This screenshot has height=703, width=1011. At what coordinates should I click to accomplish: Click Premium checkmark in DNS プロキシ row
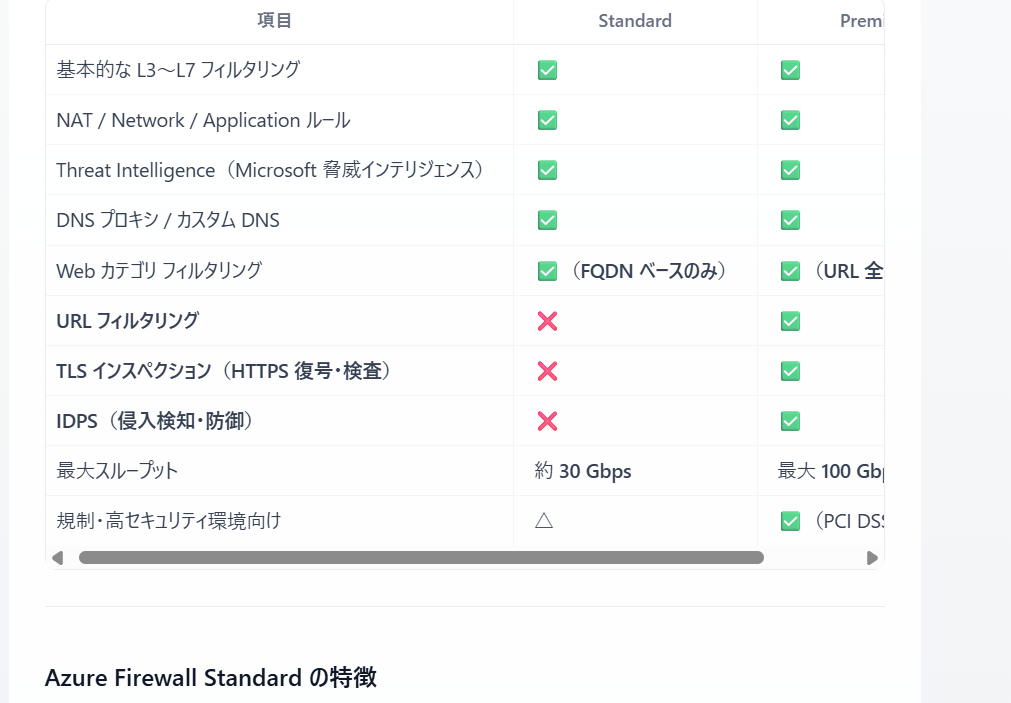tap(790, 220)
